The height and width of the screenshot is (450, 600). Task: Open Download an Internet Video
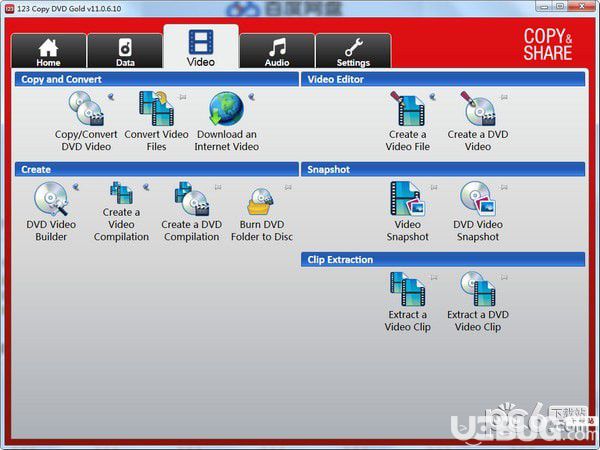[x=227, y=121]
